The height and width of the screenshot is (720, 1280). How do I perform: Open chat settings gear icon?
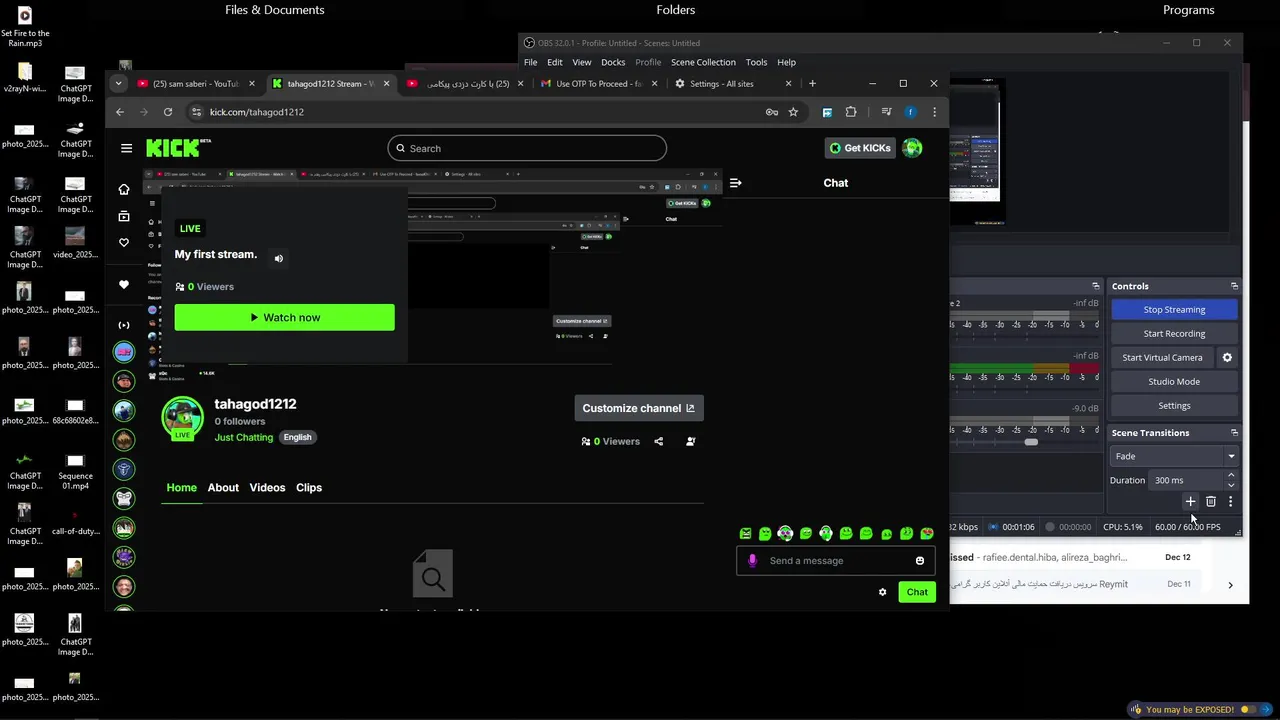(x=882, y=592)
